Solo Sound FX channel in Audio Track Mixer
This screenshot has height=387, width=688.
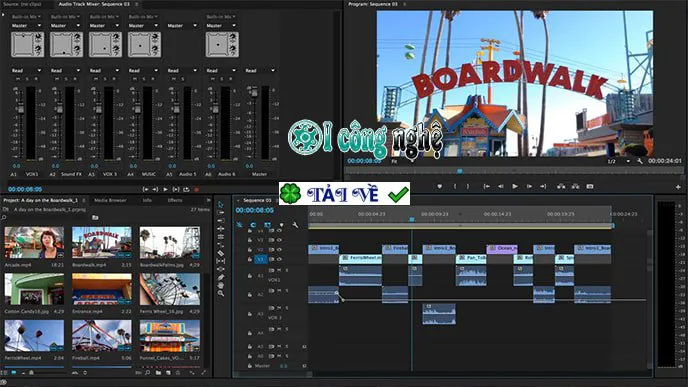pos(66,79)
